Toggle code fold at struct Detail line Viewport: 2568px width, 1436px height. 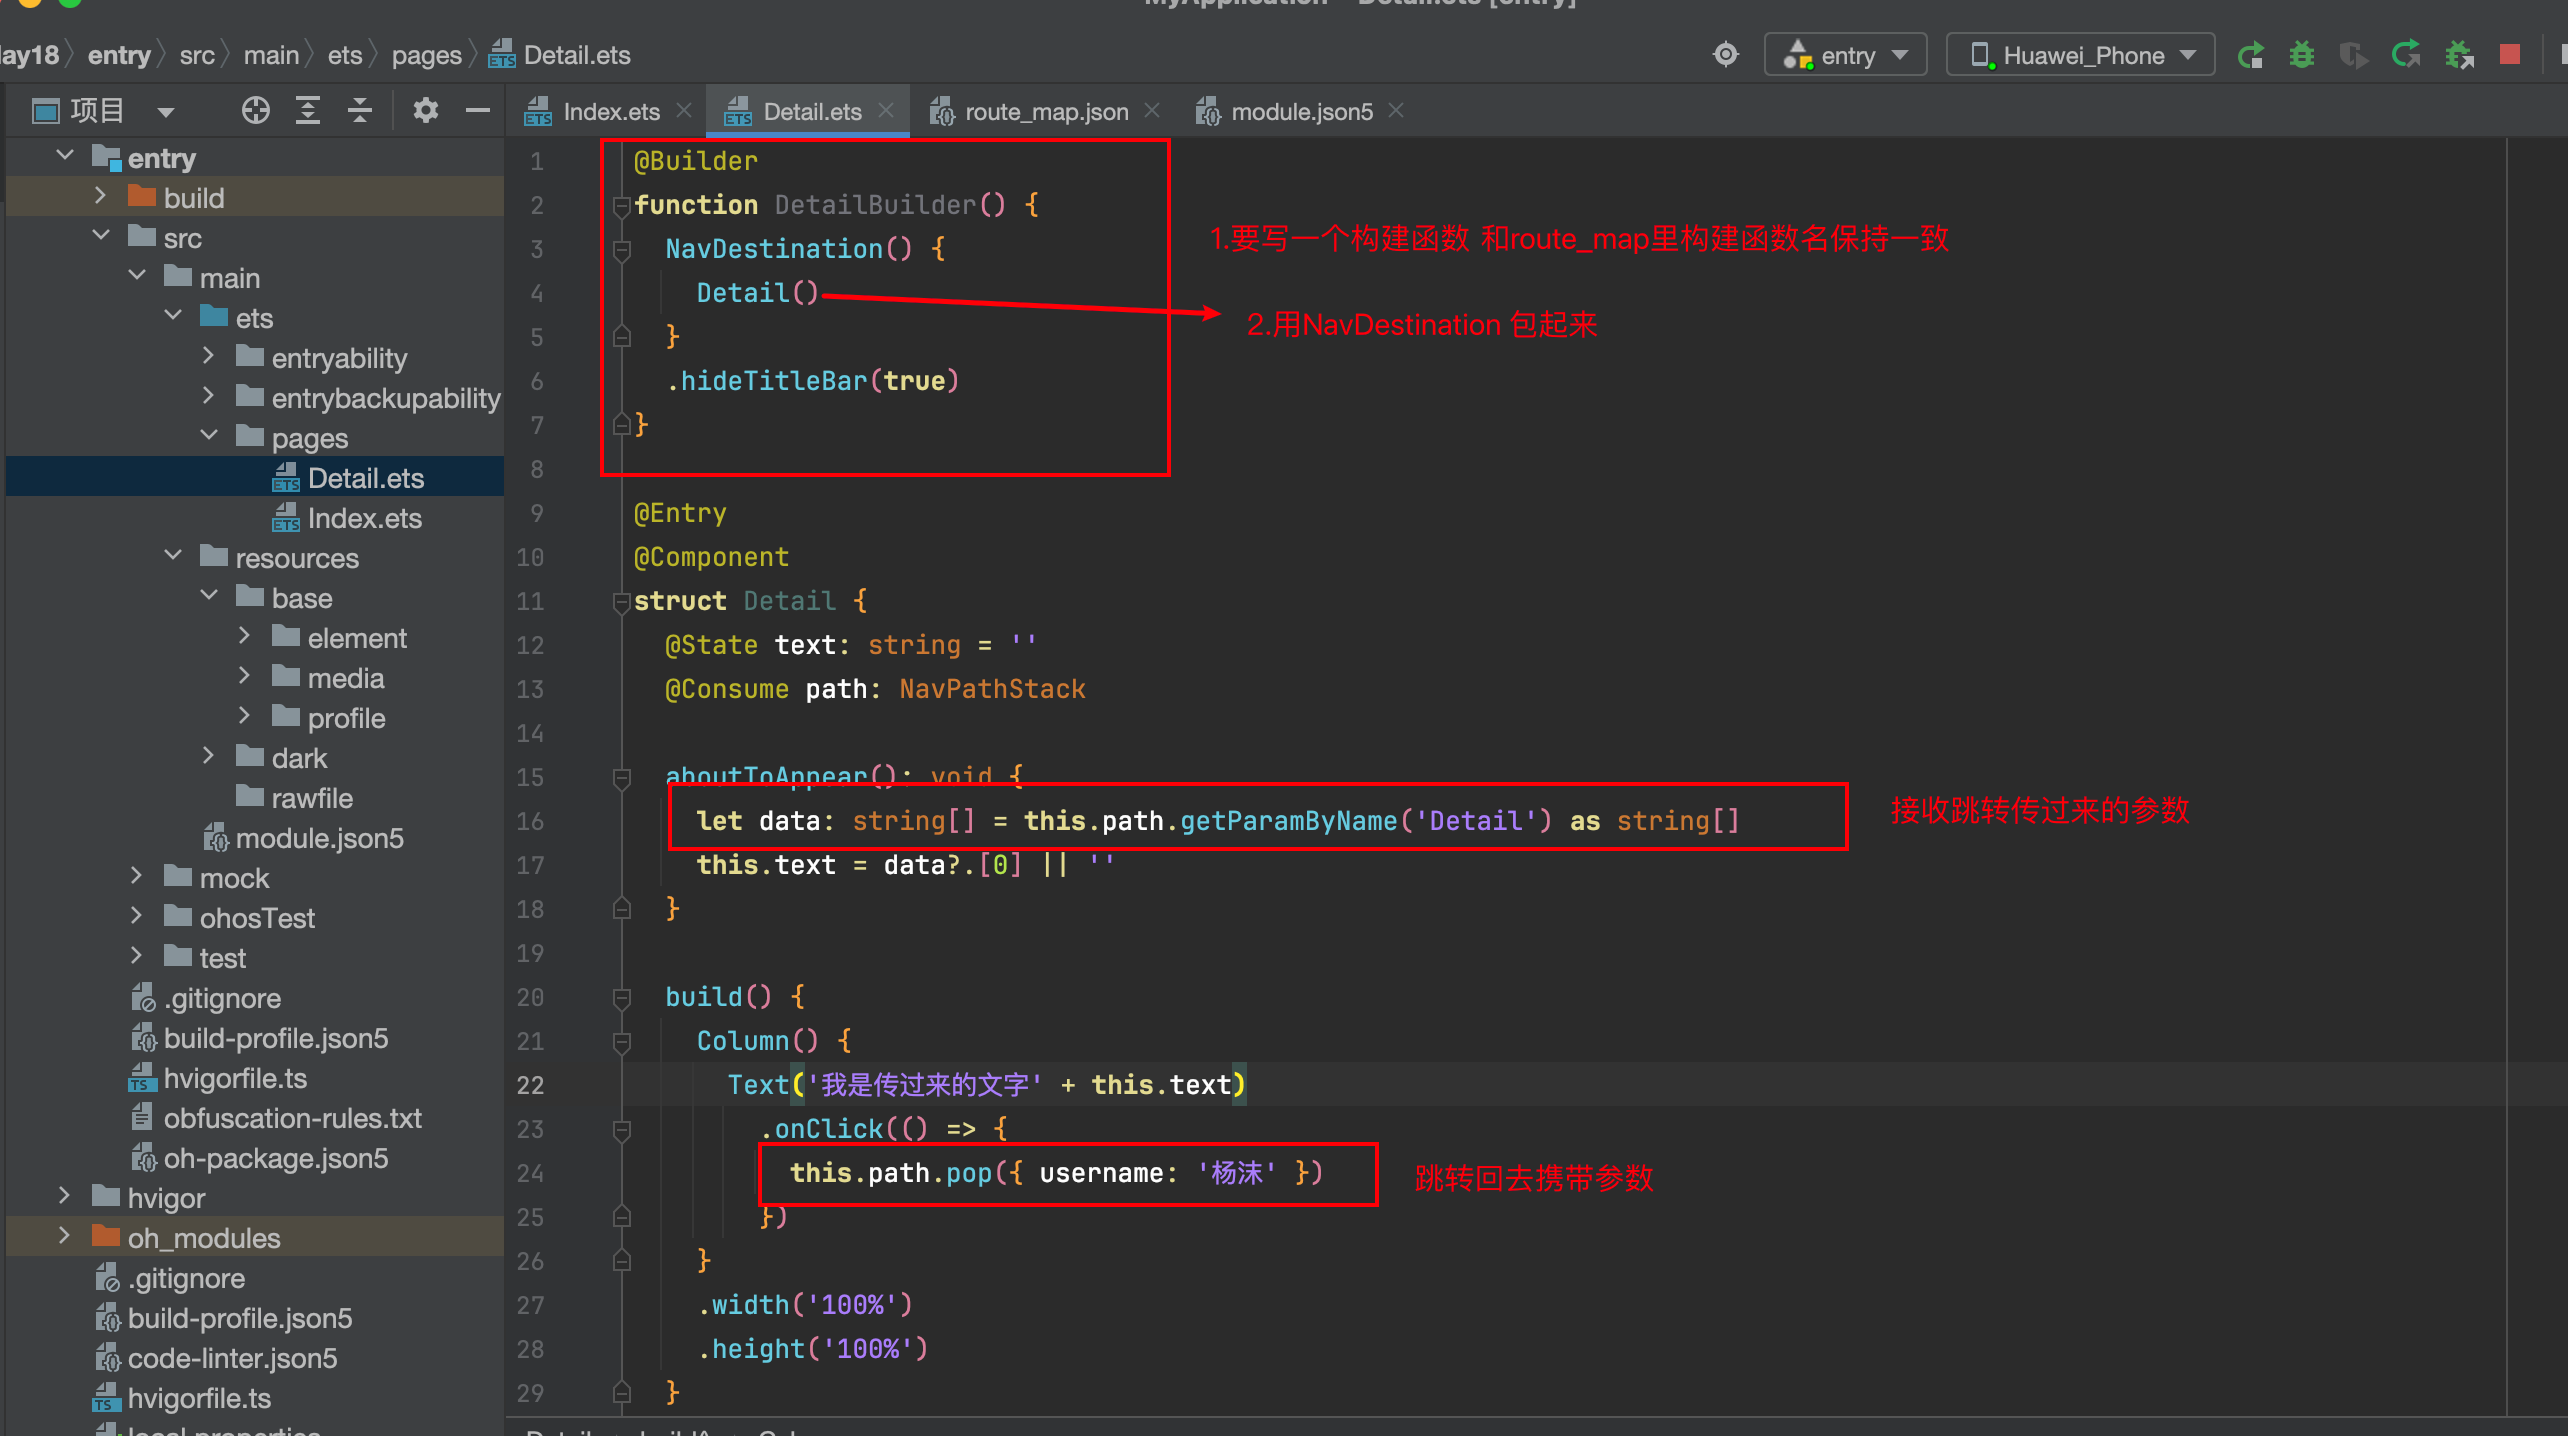tap(621, 602)
